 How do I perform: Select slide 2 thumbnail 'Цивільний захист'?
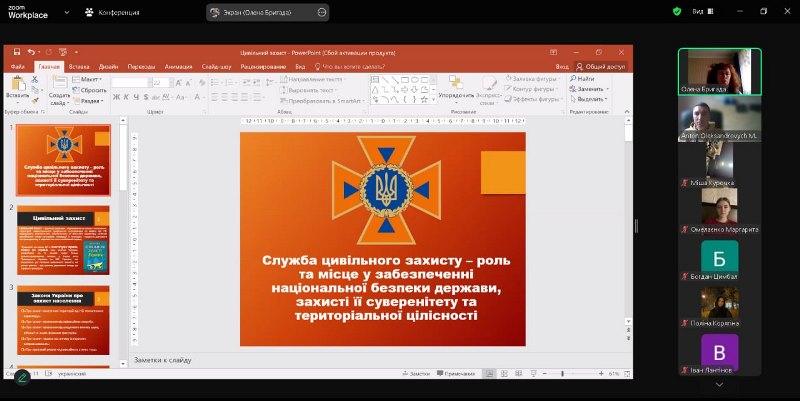coord(63,240)
